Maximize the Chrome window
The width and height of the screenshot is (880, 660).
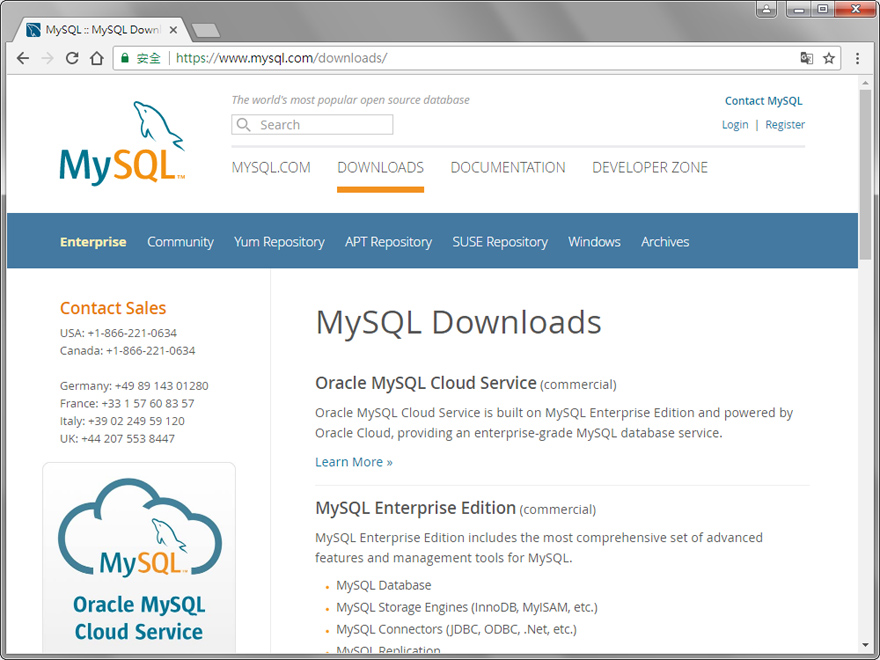click(x=822, y=9)
